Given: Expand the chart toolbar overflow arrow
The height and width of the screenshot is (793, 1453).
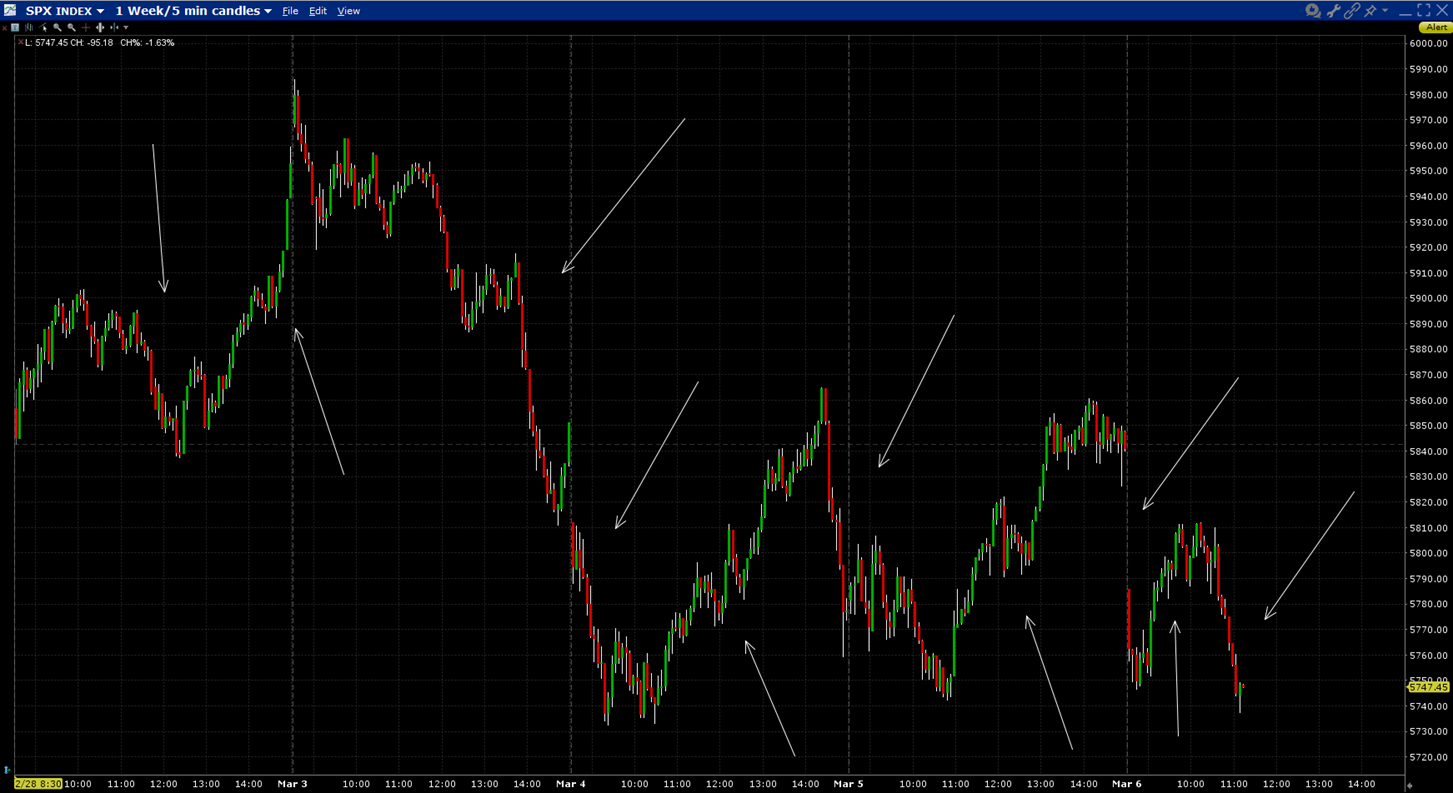Looking at the screenshot, I should (x=126, y=28).
